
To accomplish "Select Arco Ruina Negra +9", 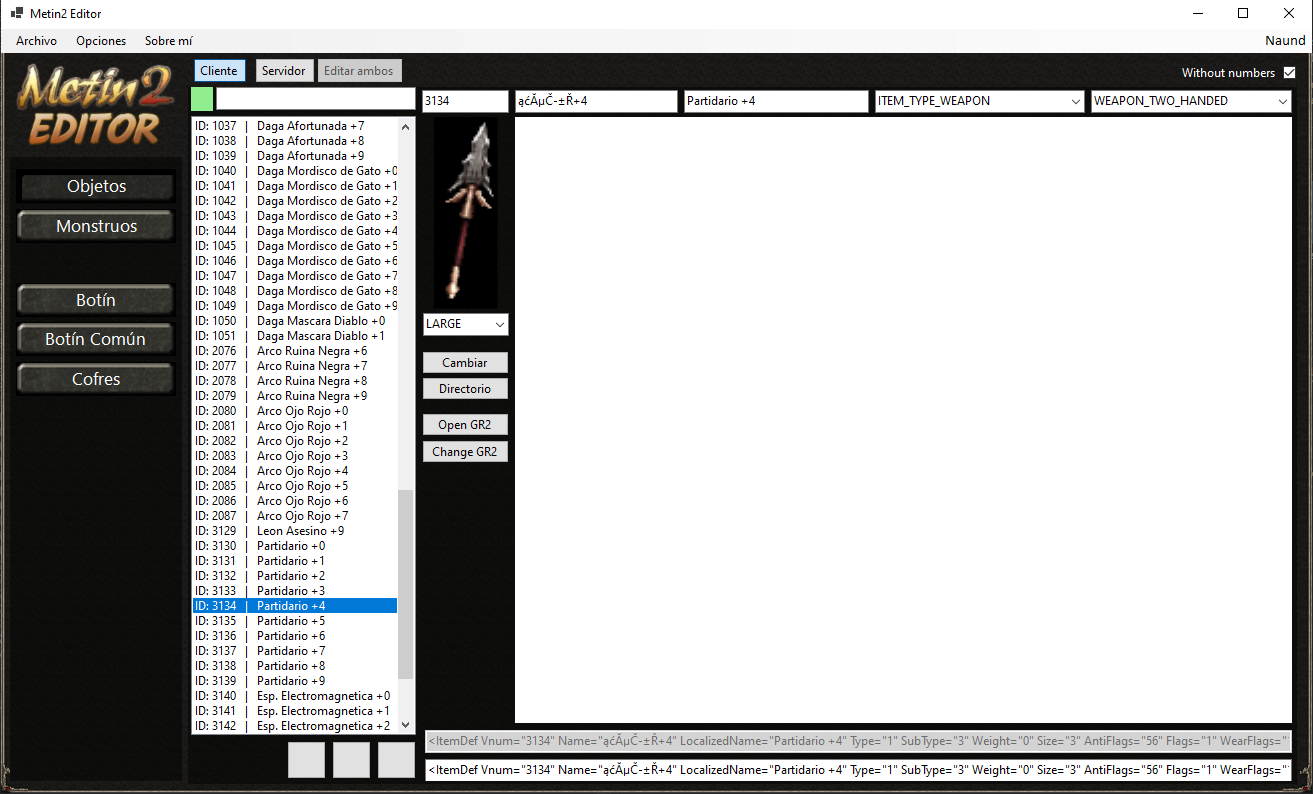I will tap(295, 396).
